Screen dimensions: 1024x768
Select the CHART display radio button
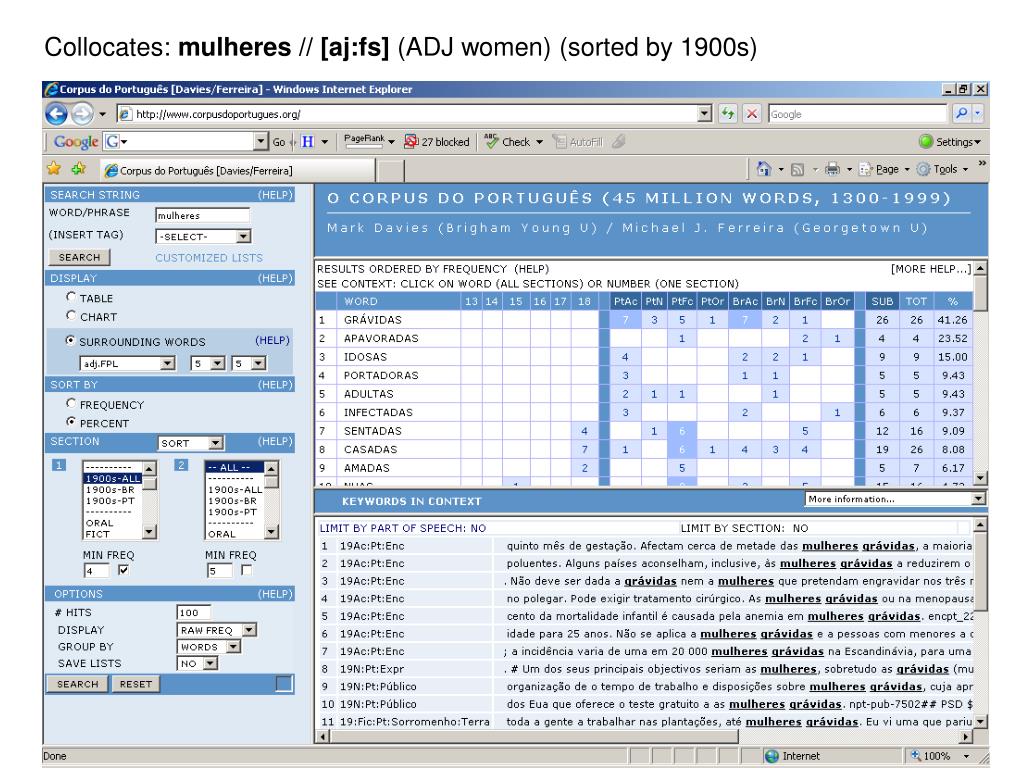[x=71, y=315]
